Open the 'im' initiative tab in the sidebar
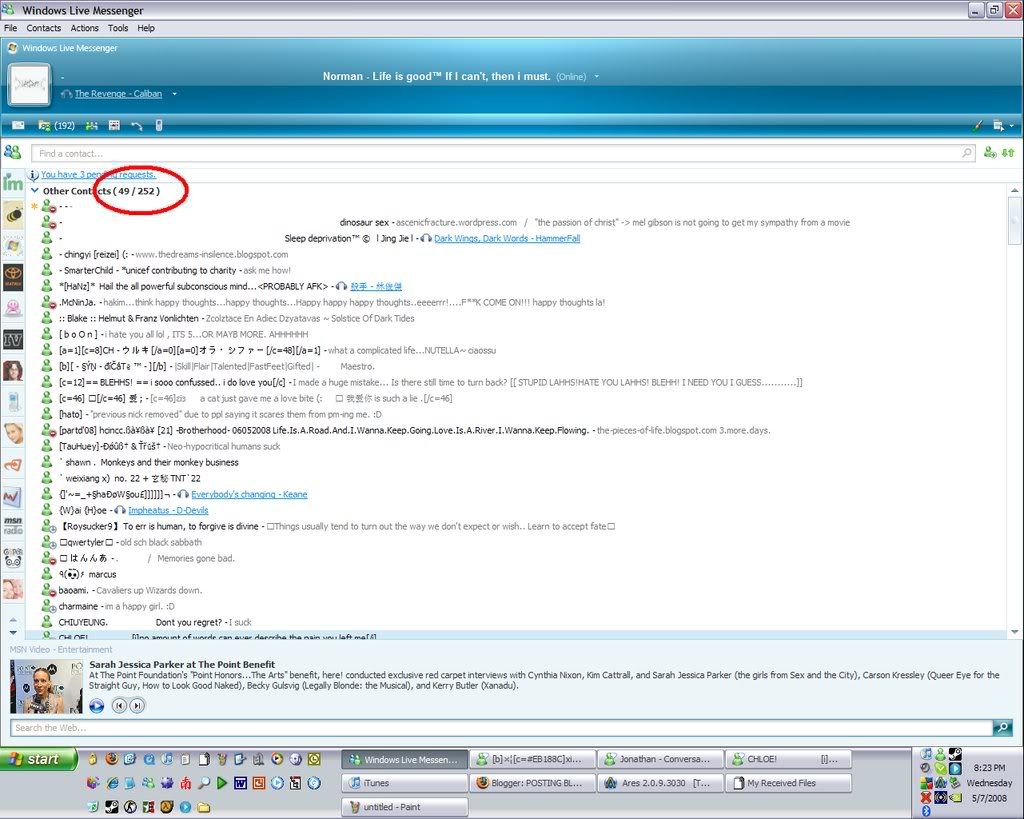Screen dimensions: 1024x819 point(13,182)
